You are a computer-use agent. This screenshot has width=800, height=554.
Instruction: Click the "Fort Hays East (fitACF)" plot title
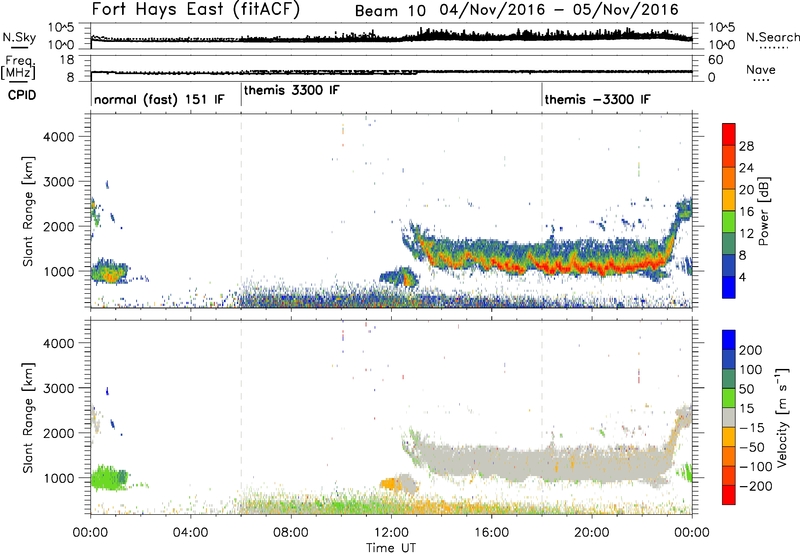[x=196, y=9]
